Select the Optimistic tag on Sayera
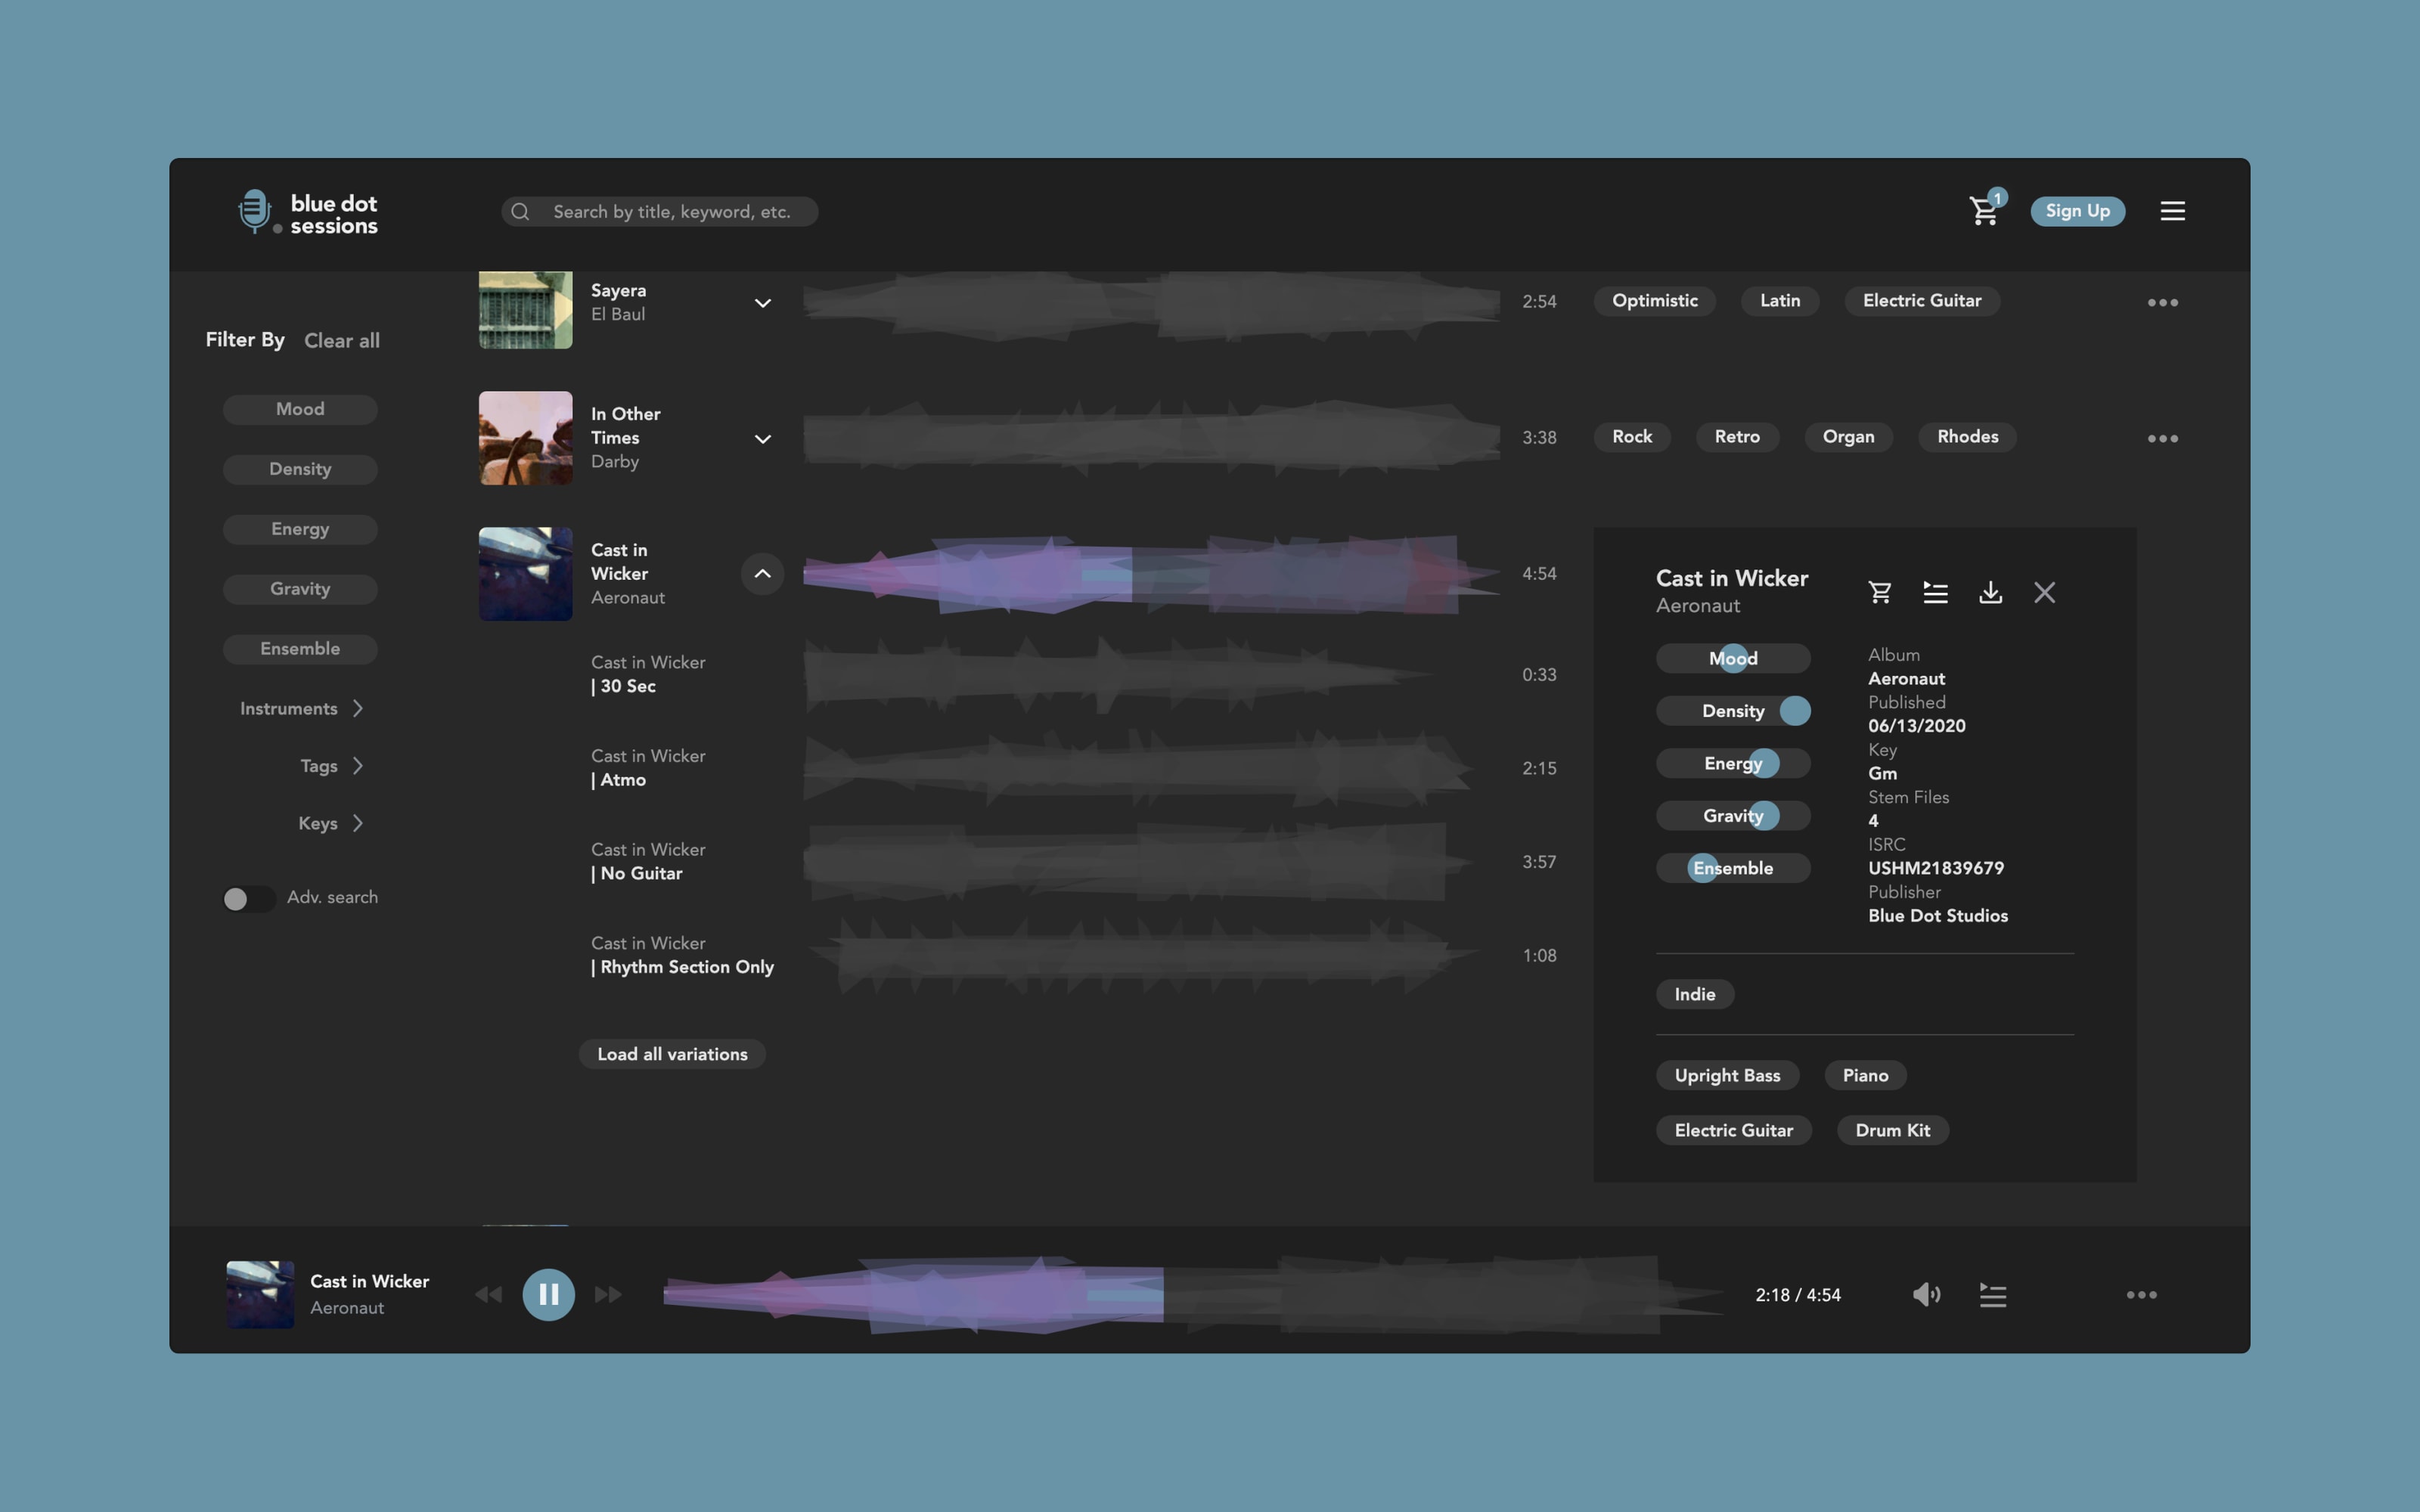The width and height of the screenshot is (2420, 1512). (1654, 301)
